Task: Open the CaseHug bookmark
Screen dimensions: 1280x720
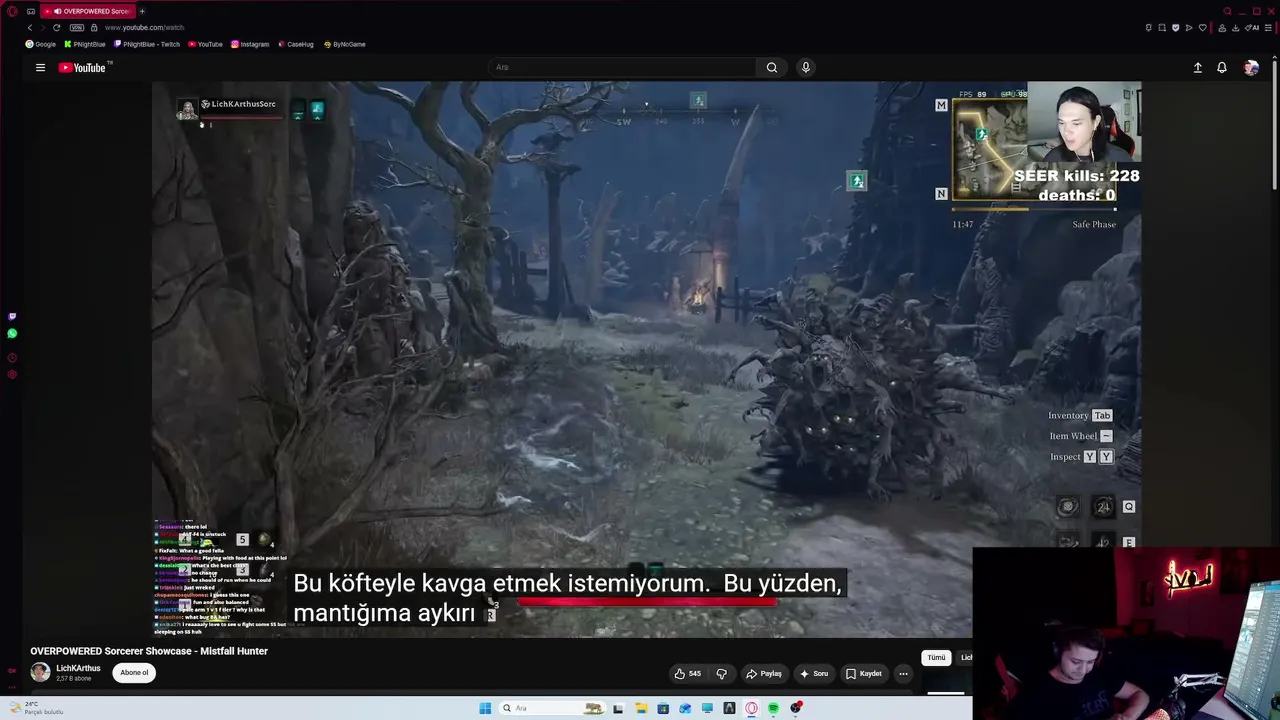Action: pyautogui.click(x=296, y=44)
